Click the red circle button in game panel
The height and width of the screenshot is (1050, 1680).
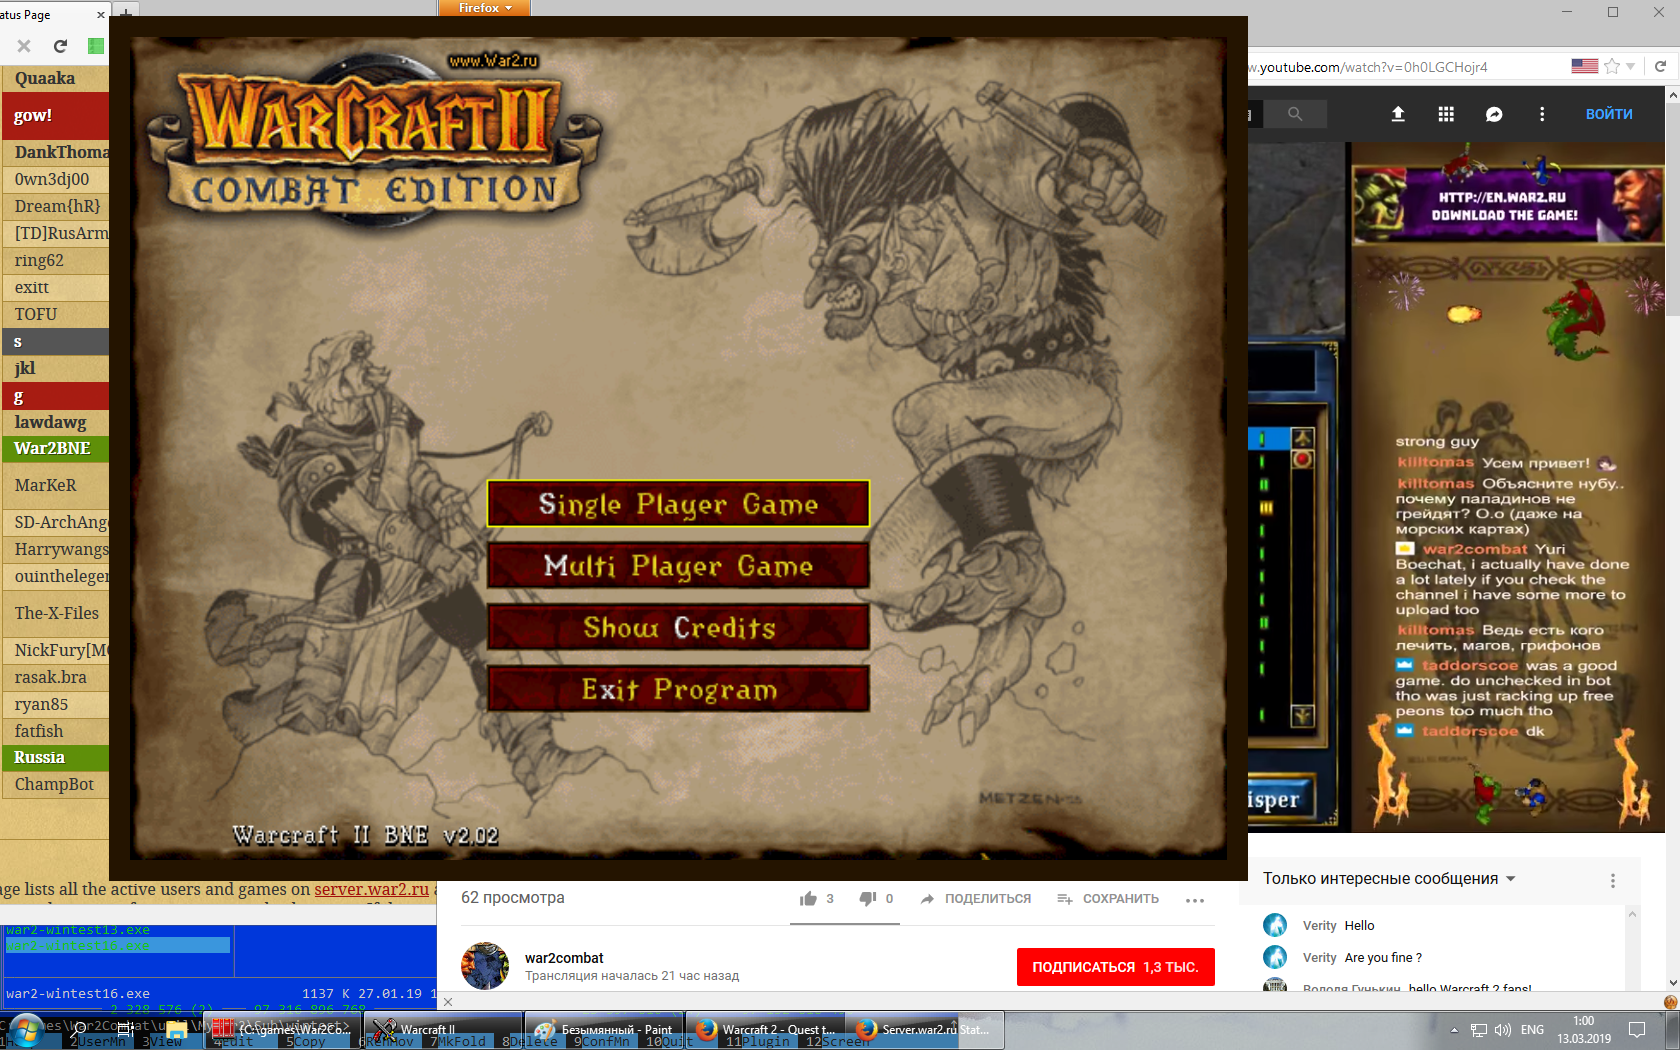coord(1302,459)
